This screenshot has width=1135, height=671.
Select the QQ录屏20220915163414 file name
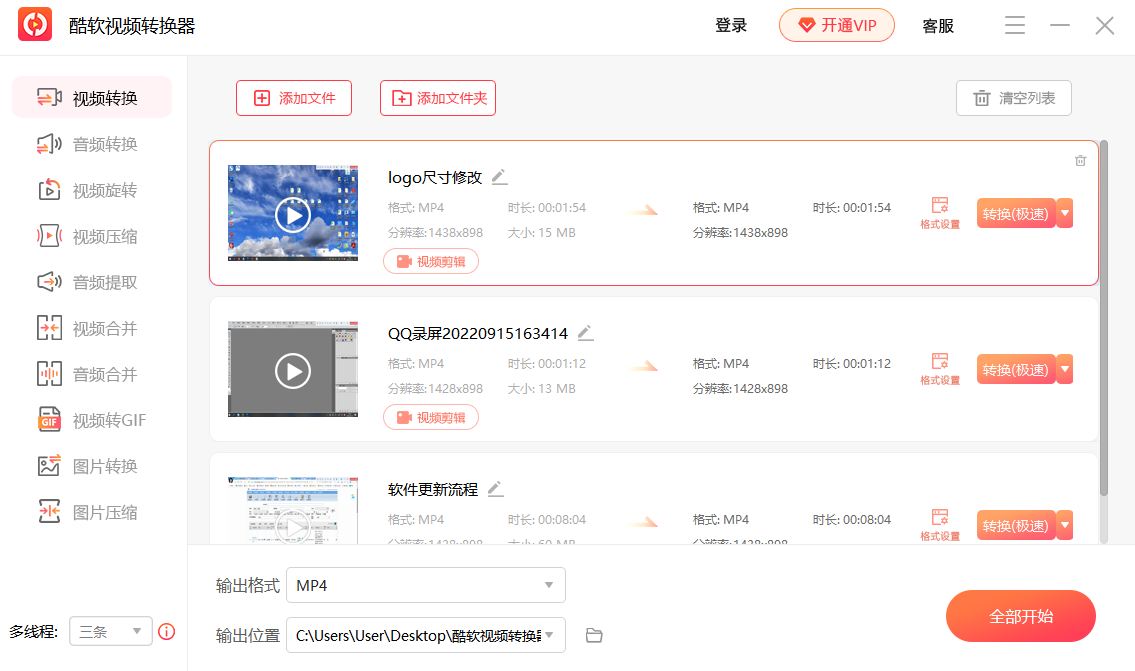[478, 334]
